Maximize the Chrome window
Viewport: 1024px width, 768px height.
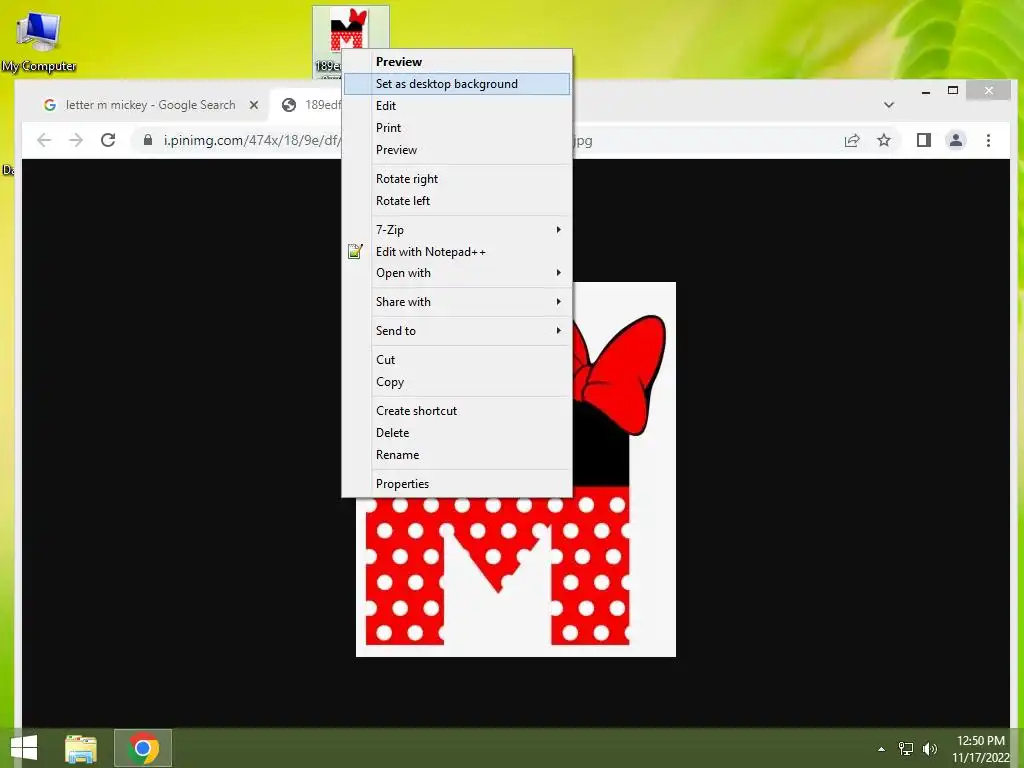pos(953,91)
